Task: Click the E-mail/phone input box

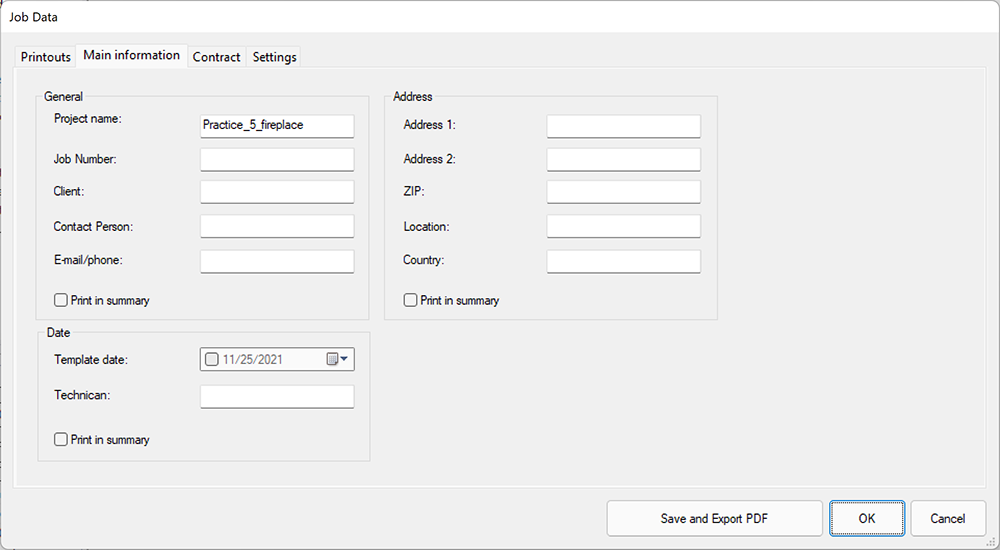Action: coord(277,261)
